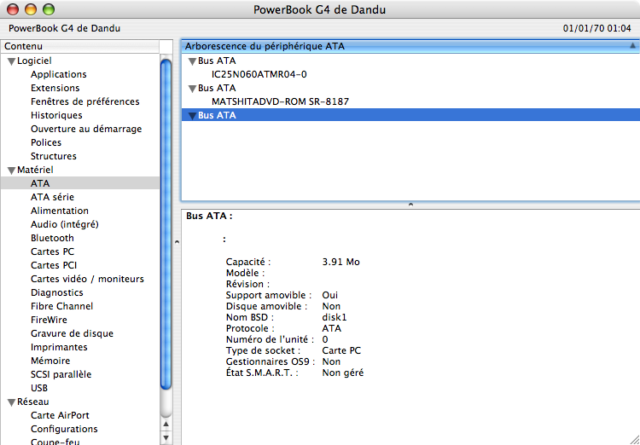Select Diagnostics in the sidebar
This screenshot has width=640, height=445.
coord(57,293)
